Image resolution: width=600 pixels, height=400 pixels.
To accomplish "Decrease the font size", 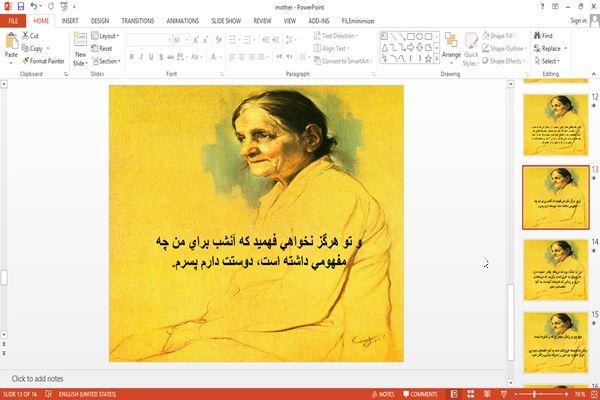I will (x=206, y=40).
